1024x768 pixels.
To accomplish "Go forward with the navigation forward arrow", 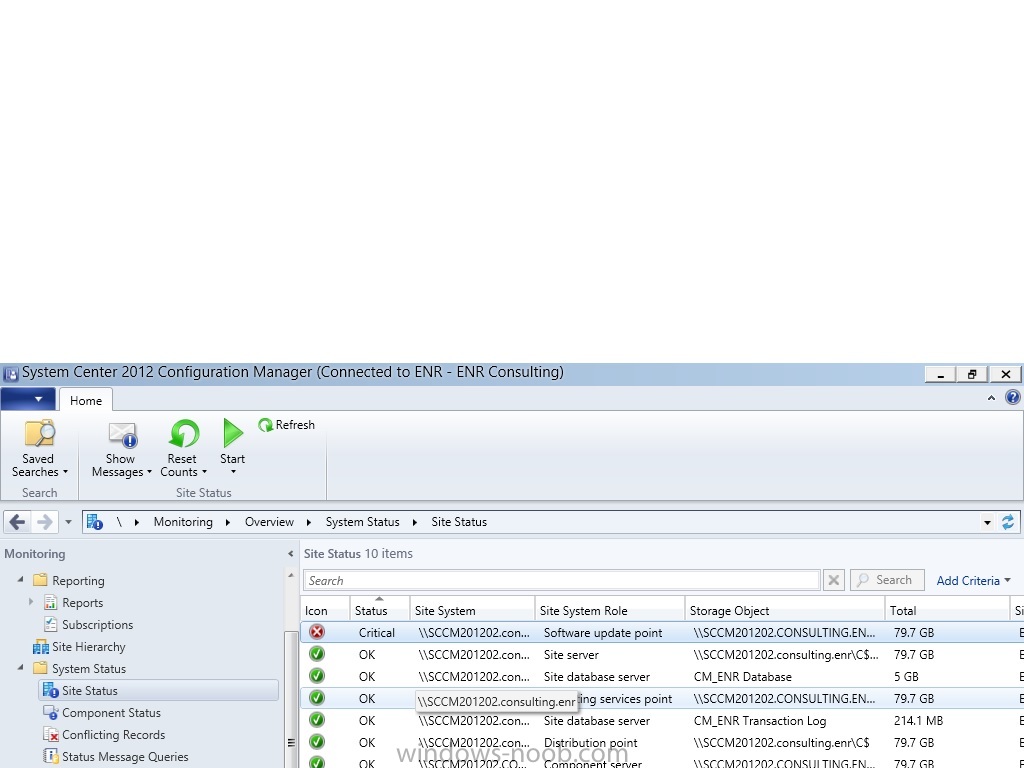I will pos(44,522).
